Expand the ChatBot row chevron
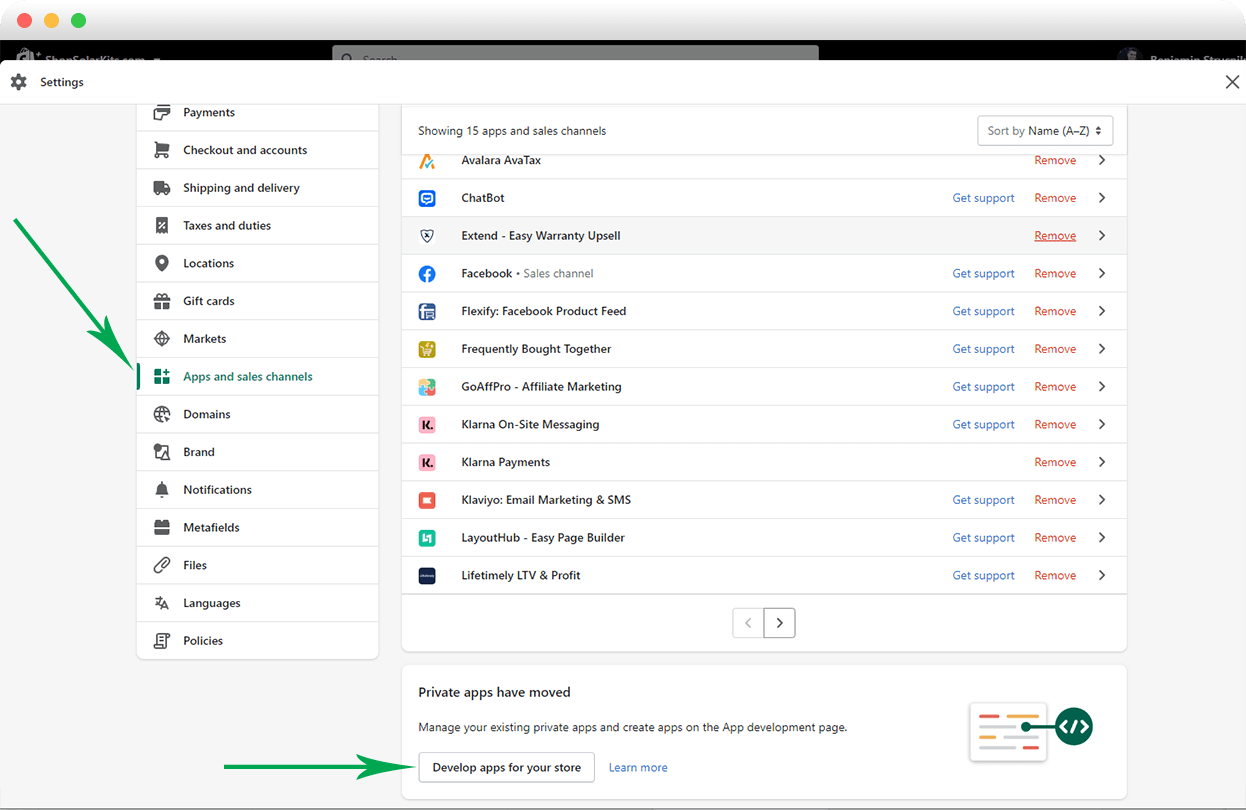The width and height of the screenshot is (1246, 810). 1102,198
